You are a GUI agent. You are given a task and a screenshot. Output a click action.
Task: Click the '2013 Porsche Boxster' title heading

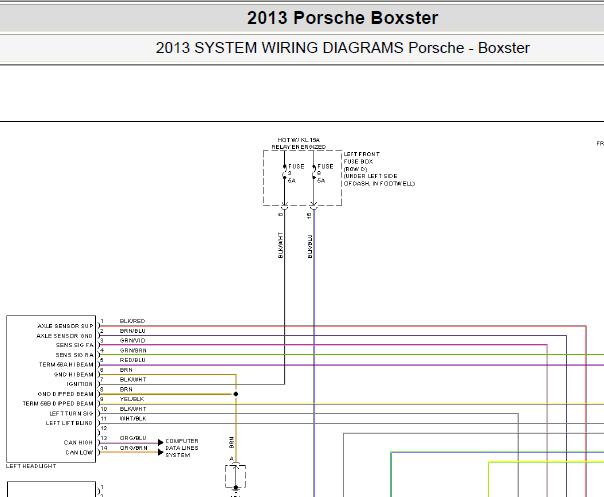pyautogui.click(x=342, y=18)
